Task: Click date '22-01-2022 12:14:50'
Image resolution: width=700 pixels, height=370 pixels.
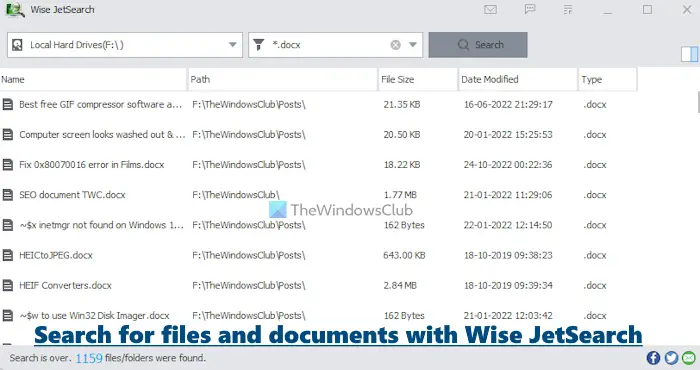Action: pos(508,225)
